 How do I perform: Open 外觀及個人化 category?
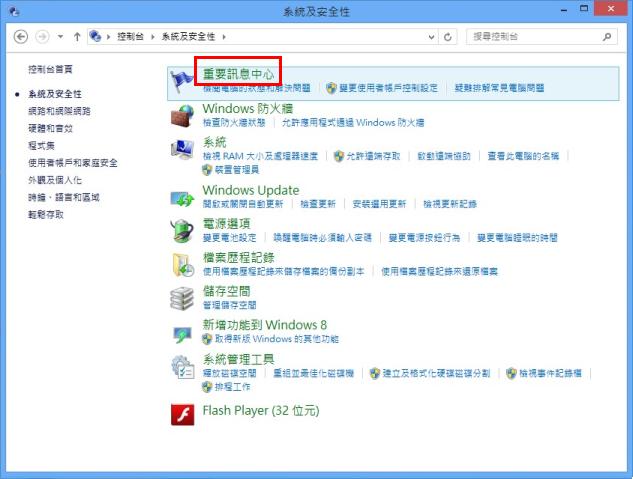54,180
